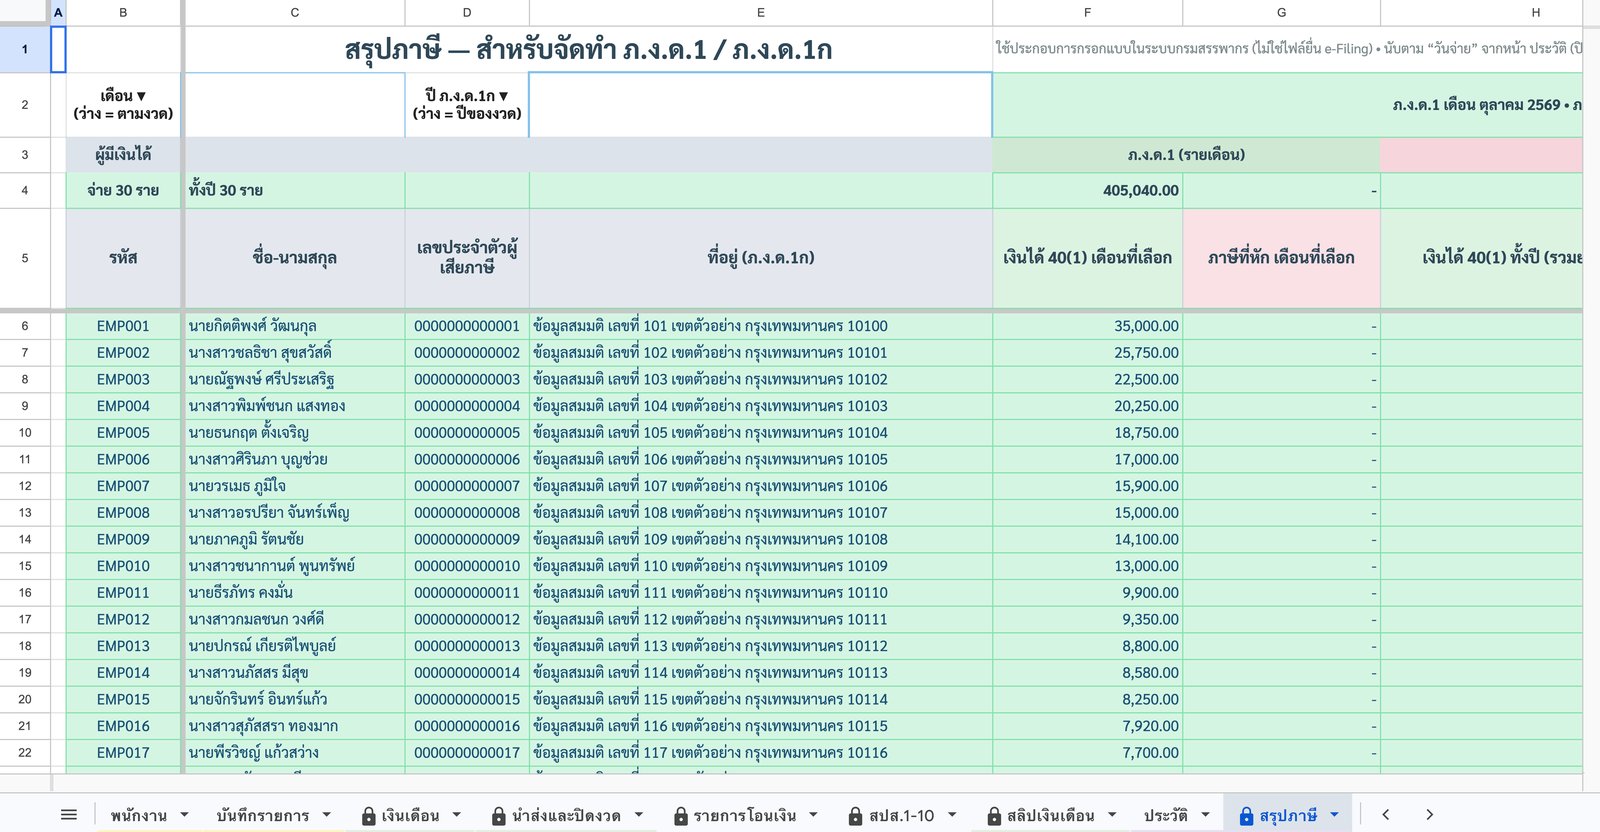Open dropdown arrow on นำส่งและปิดงวด tab
This screenshot has height=832, width=1600.
639,815
